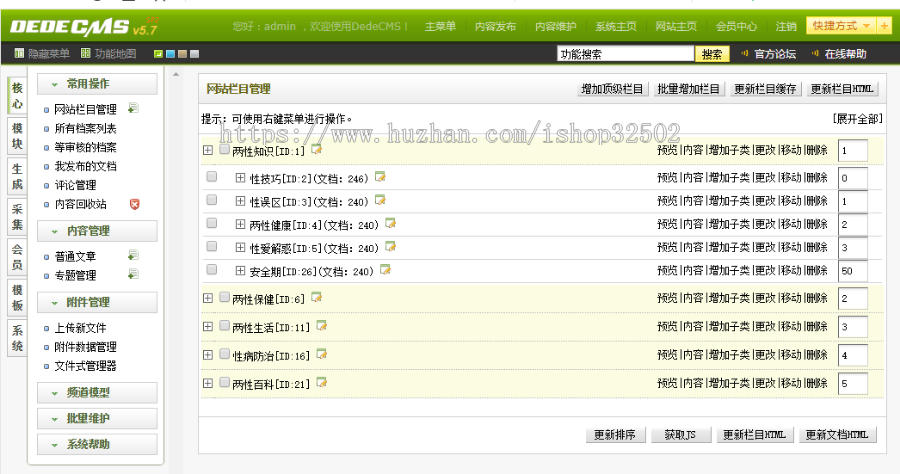Expand the 频道模型 sidebar section

(97, 393)
